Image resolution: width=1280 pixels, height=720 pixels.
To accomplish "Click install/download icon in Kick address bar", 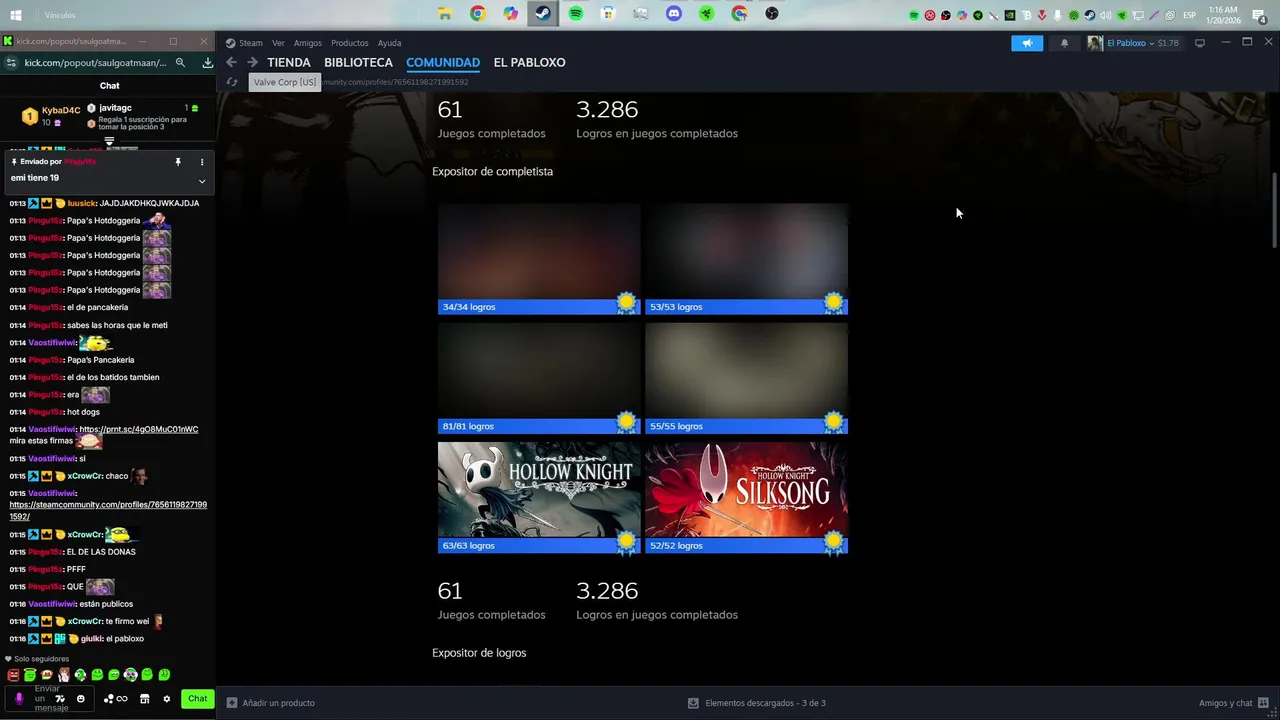I will 207,62.
